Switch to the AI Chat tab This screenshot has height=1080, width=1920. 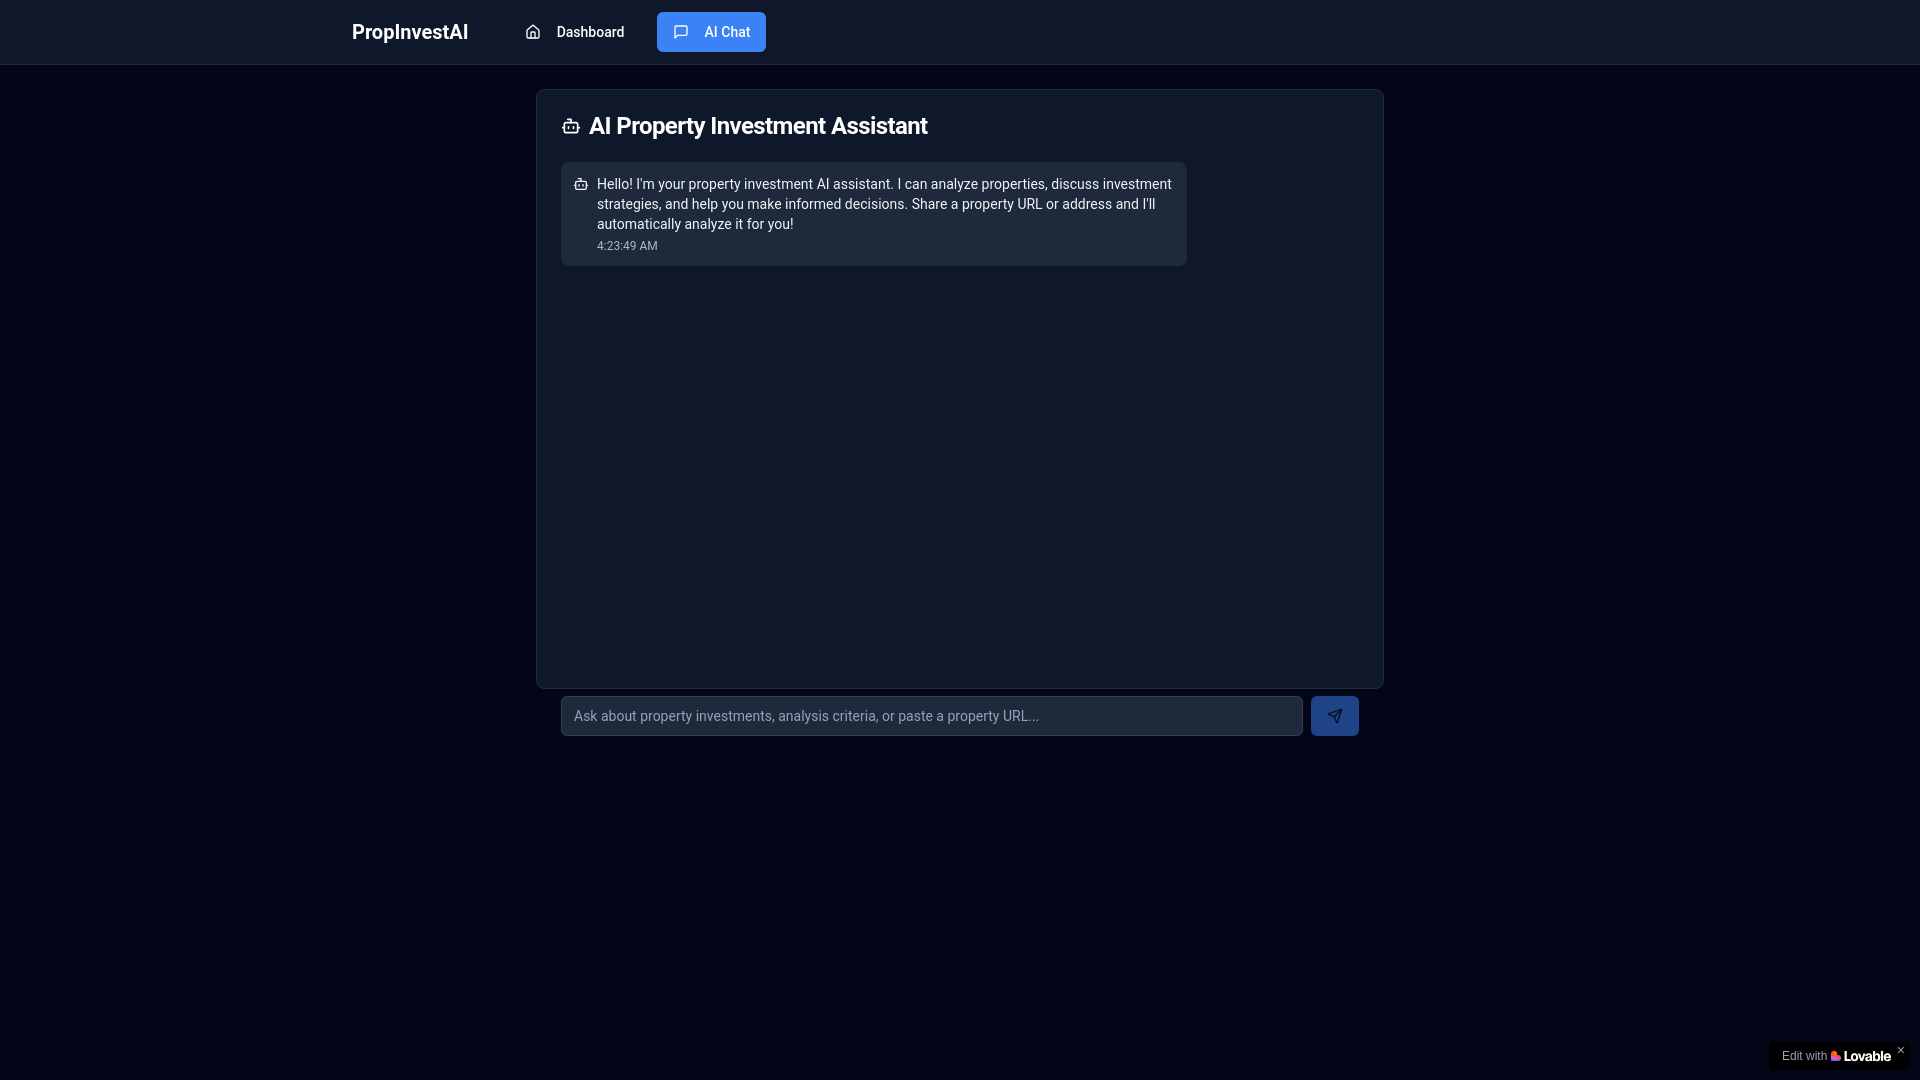(711, 32)
